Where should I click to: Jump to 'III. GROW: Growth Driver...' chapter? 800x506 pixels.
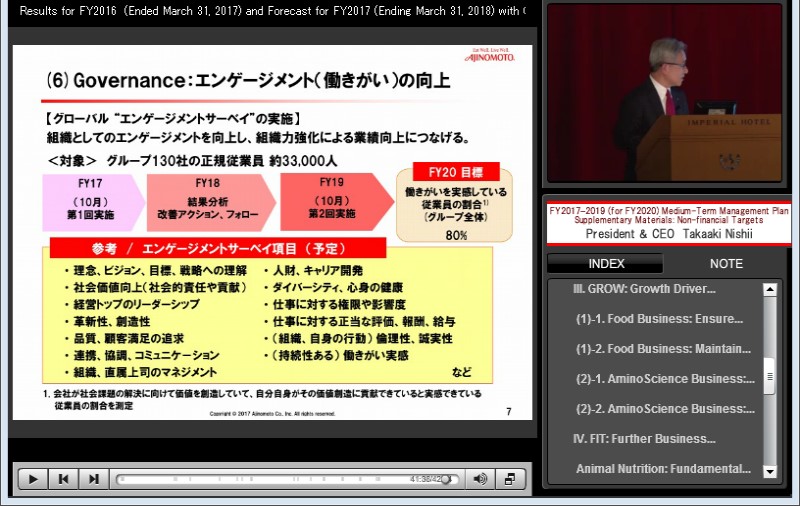coord(644,289)
